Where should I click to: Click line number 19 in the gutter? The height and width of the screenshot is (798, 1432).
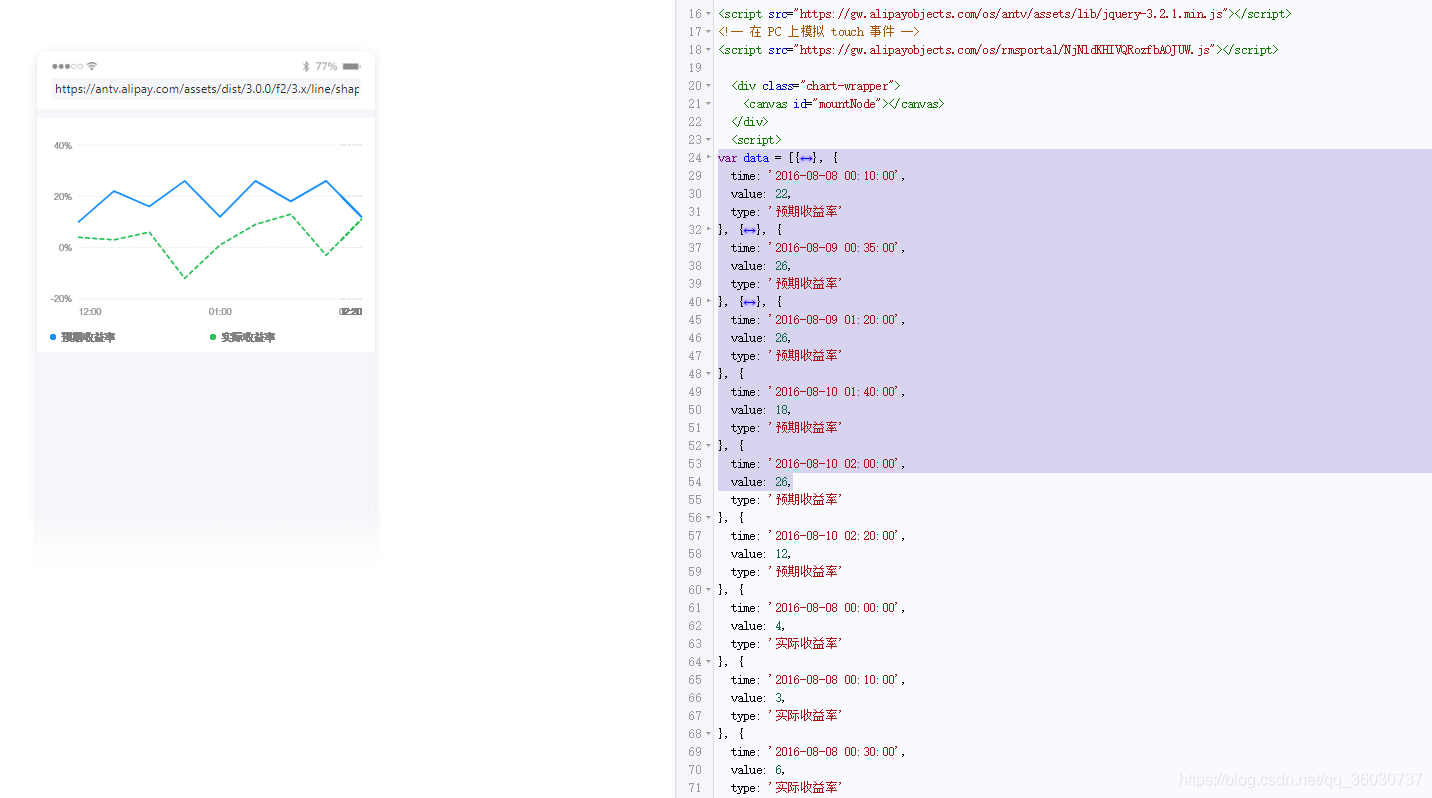[695, 68]
